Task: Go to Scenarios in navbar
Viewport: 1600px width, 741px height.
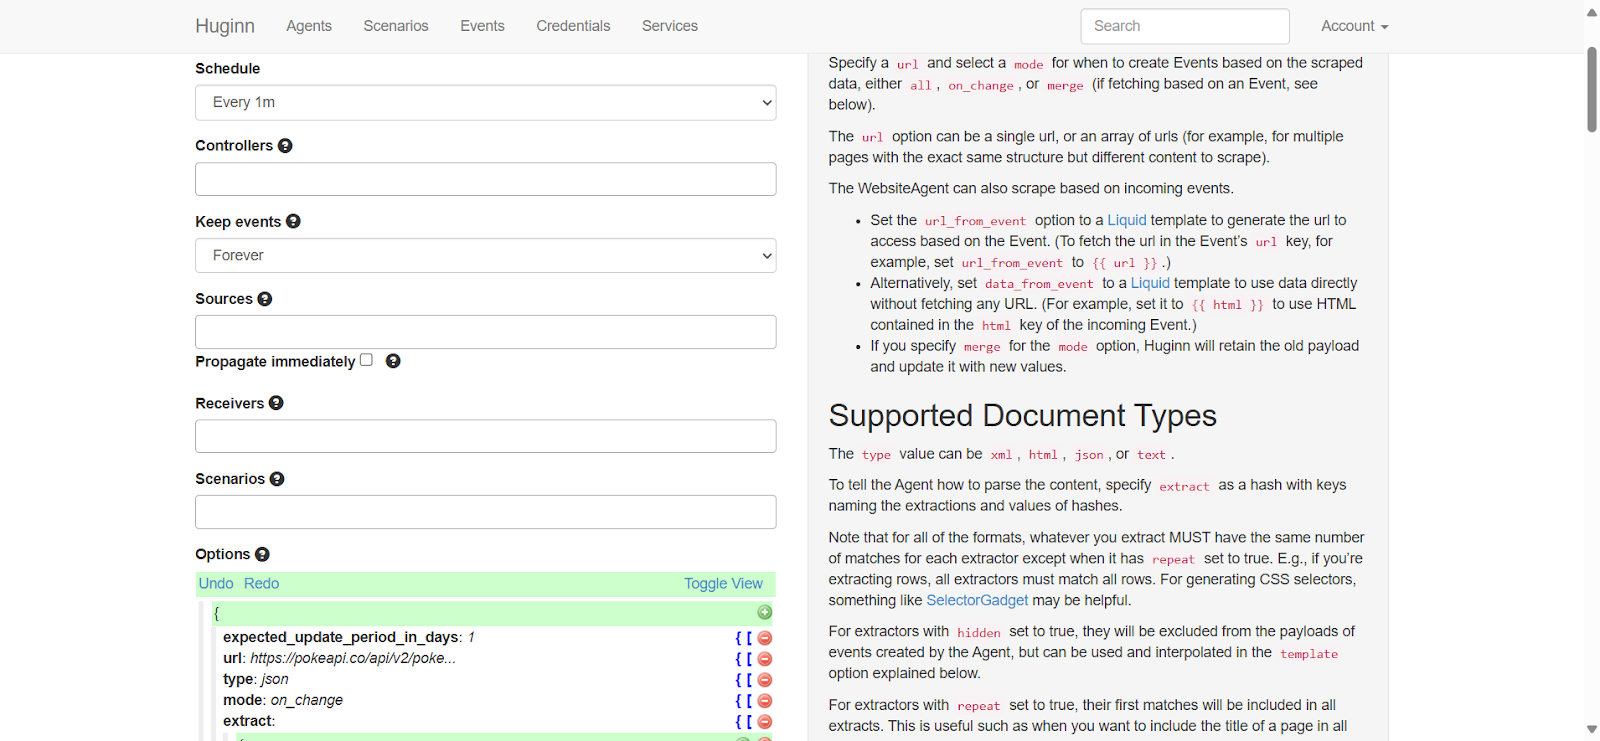Action: click(396, 26)
